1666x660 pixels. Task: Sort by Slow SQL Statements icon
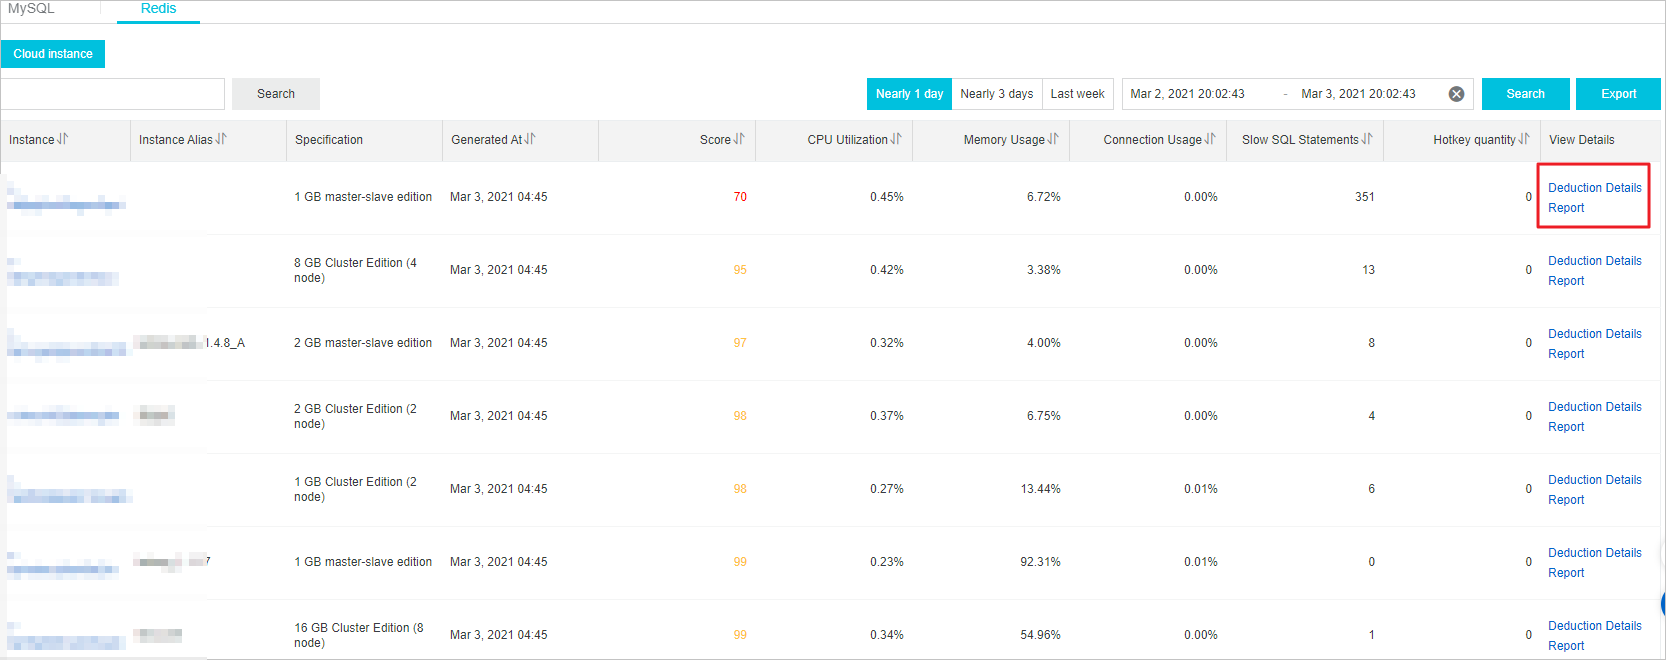pos(1367,139)
